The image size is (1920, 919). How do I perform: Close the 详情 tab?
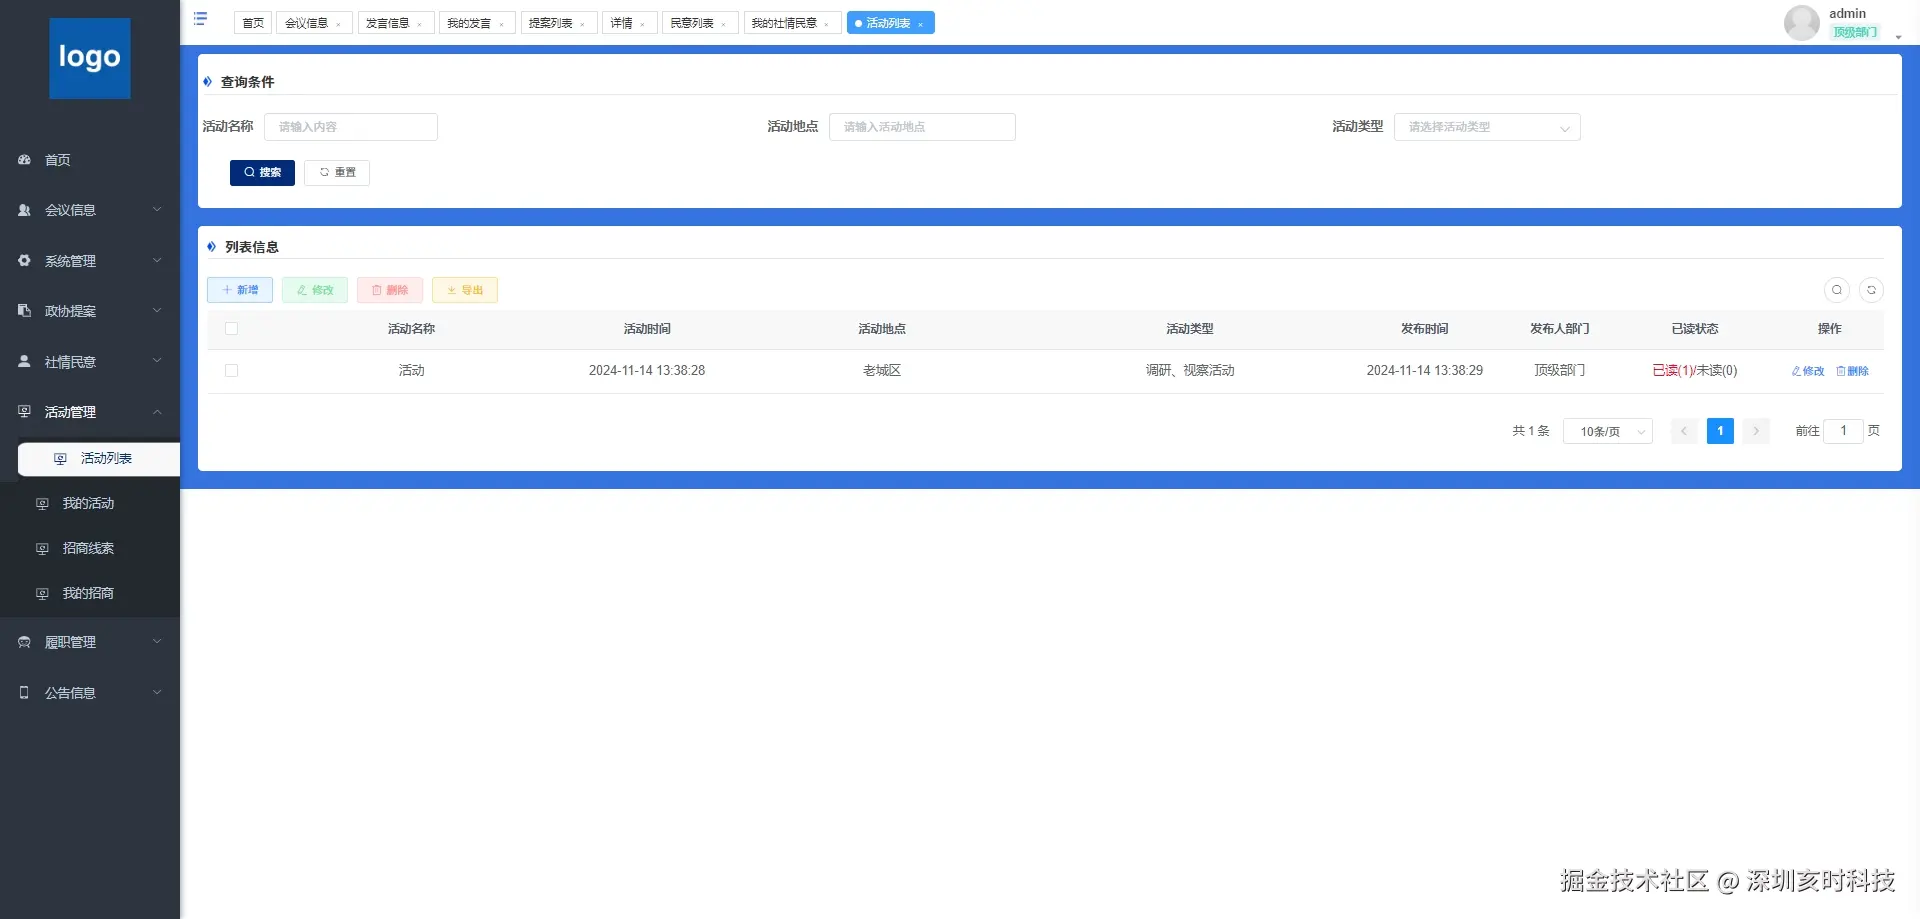click(x=643, y=24)
